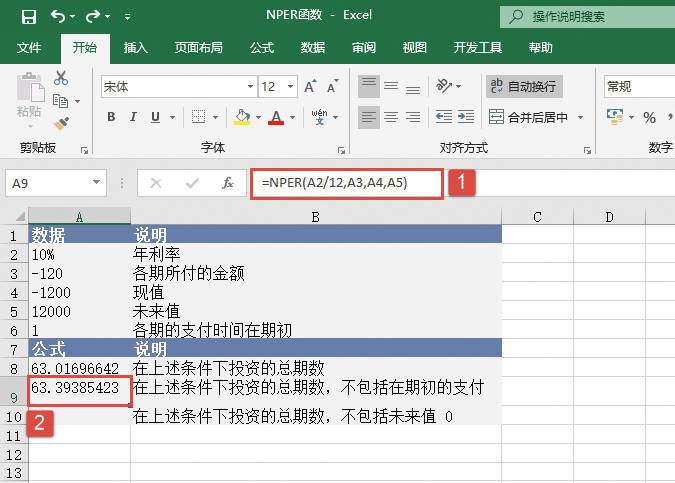675x483 pixels.
Task: Click the Cancel X icon in formula bar
Action: click(x=156, y=183)
